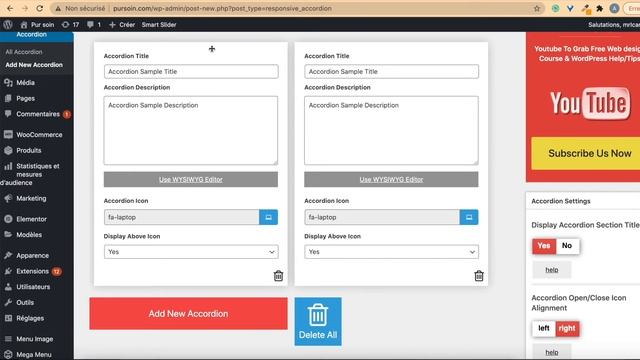Open the browser profile avatar icon
This screenshot has width=640, height=360.
pos(614,8)
